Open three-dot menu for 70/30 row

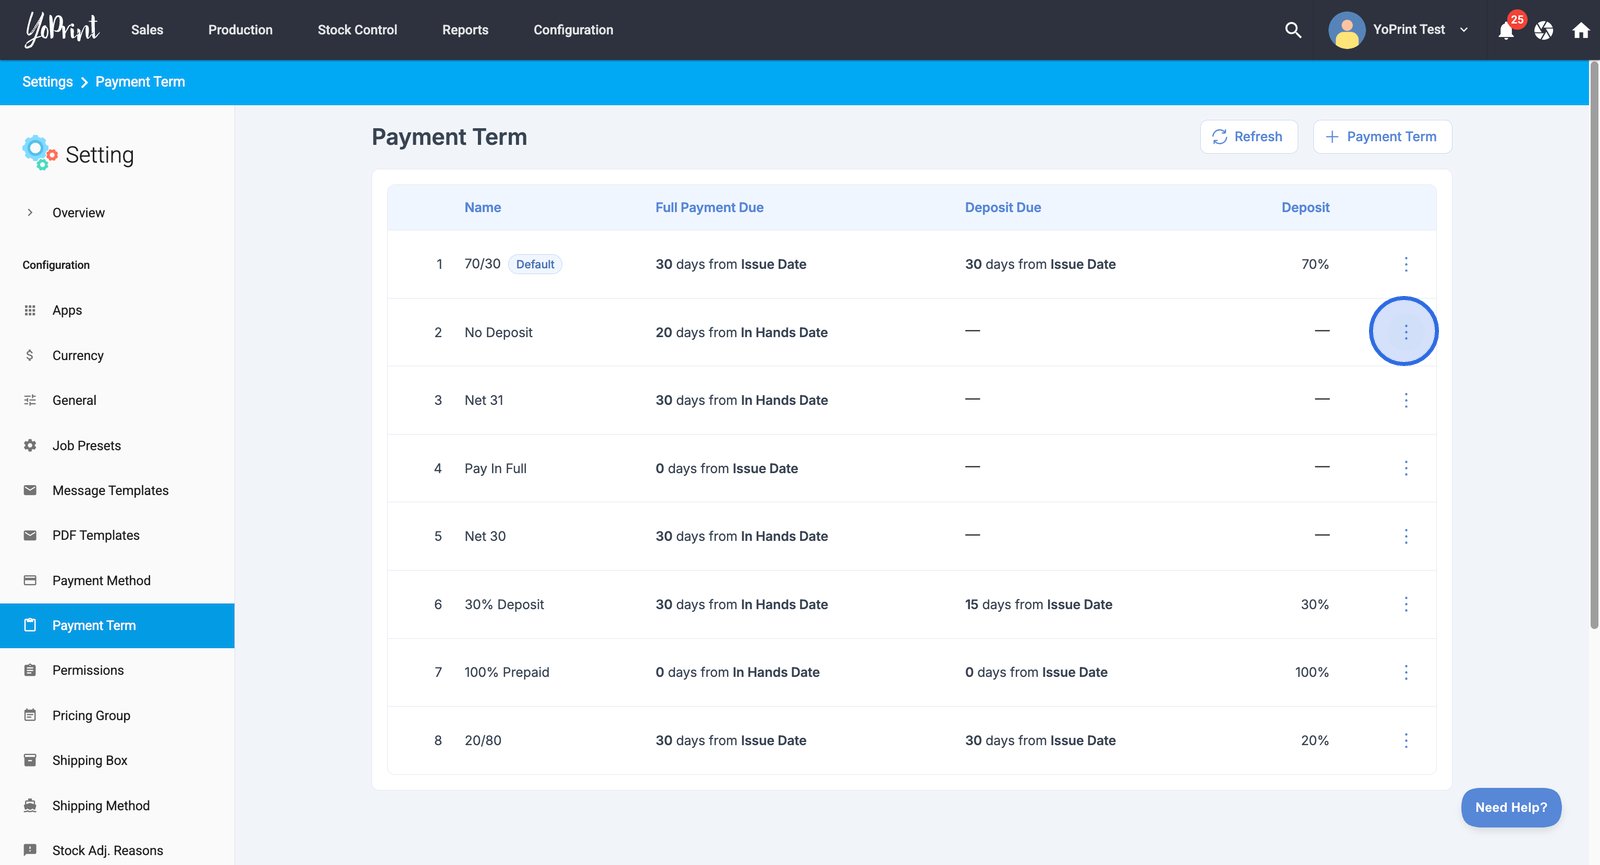[x=1406, y=264]
